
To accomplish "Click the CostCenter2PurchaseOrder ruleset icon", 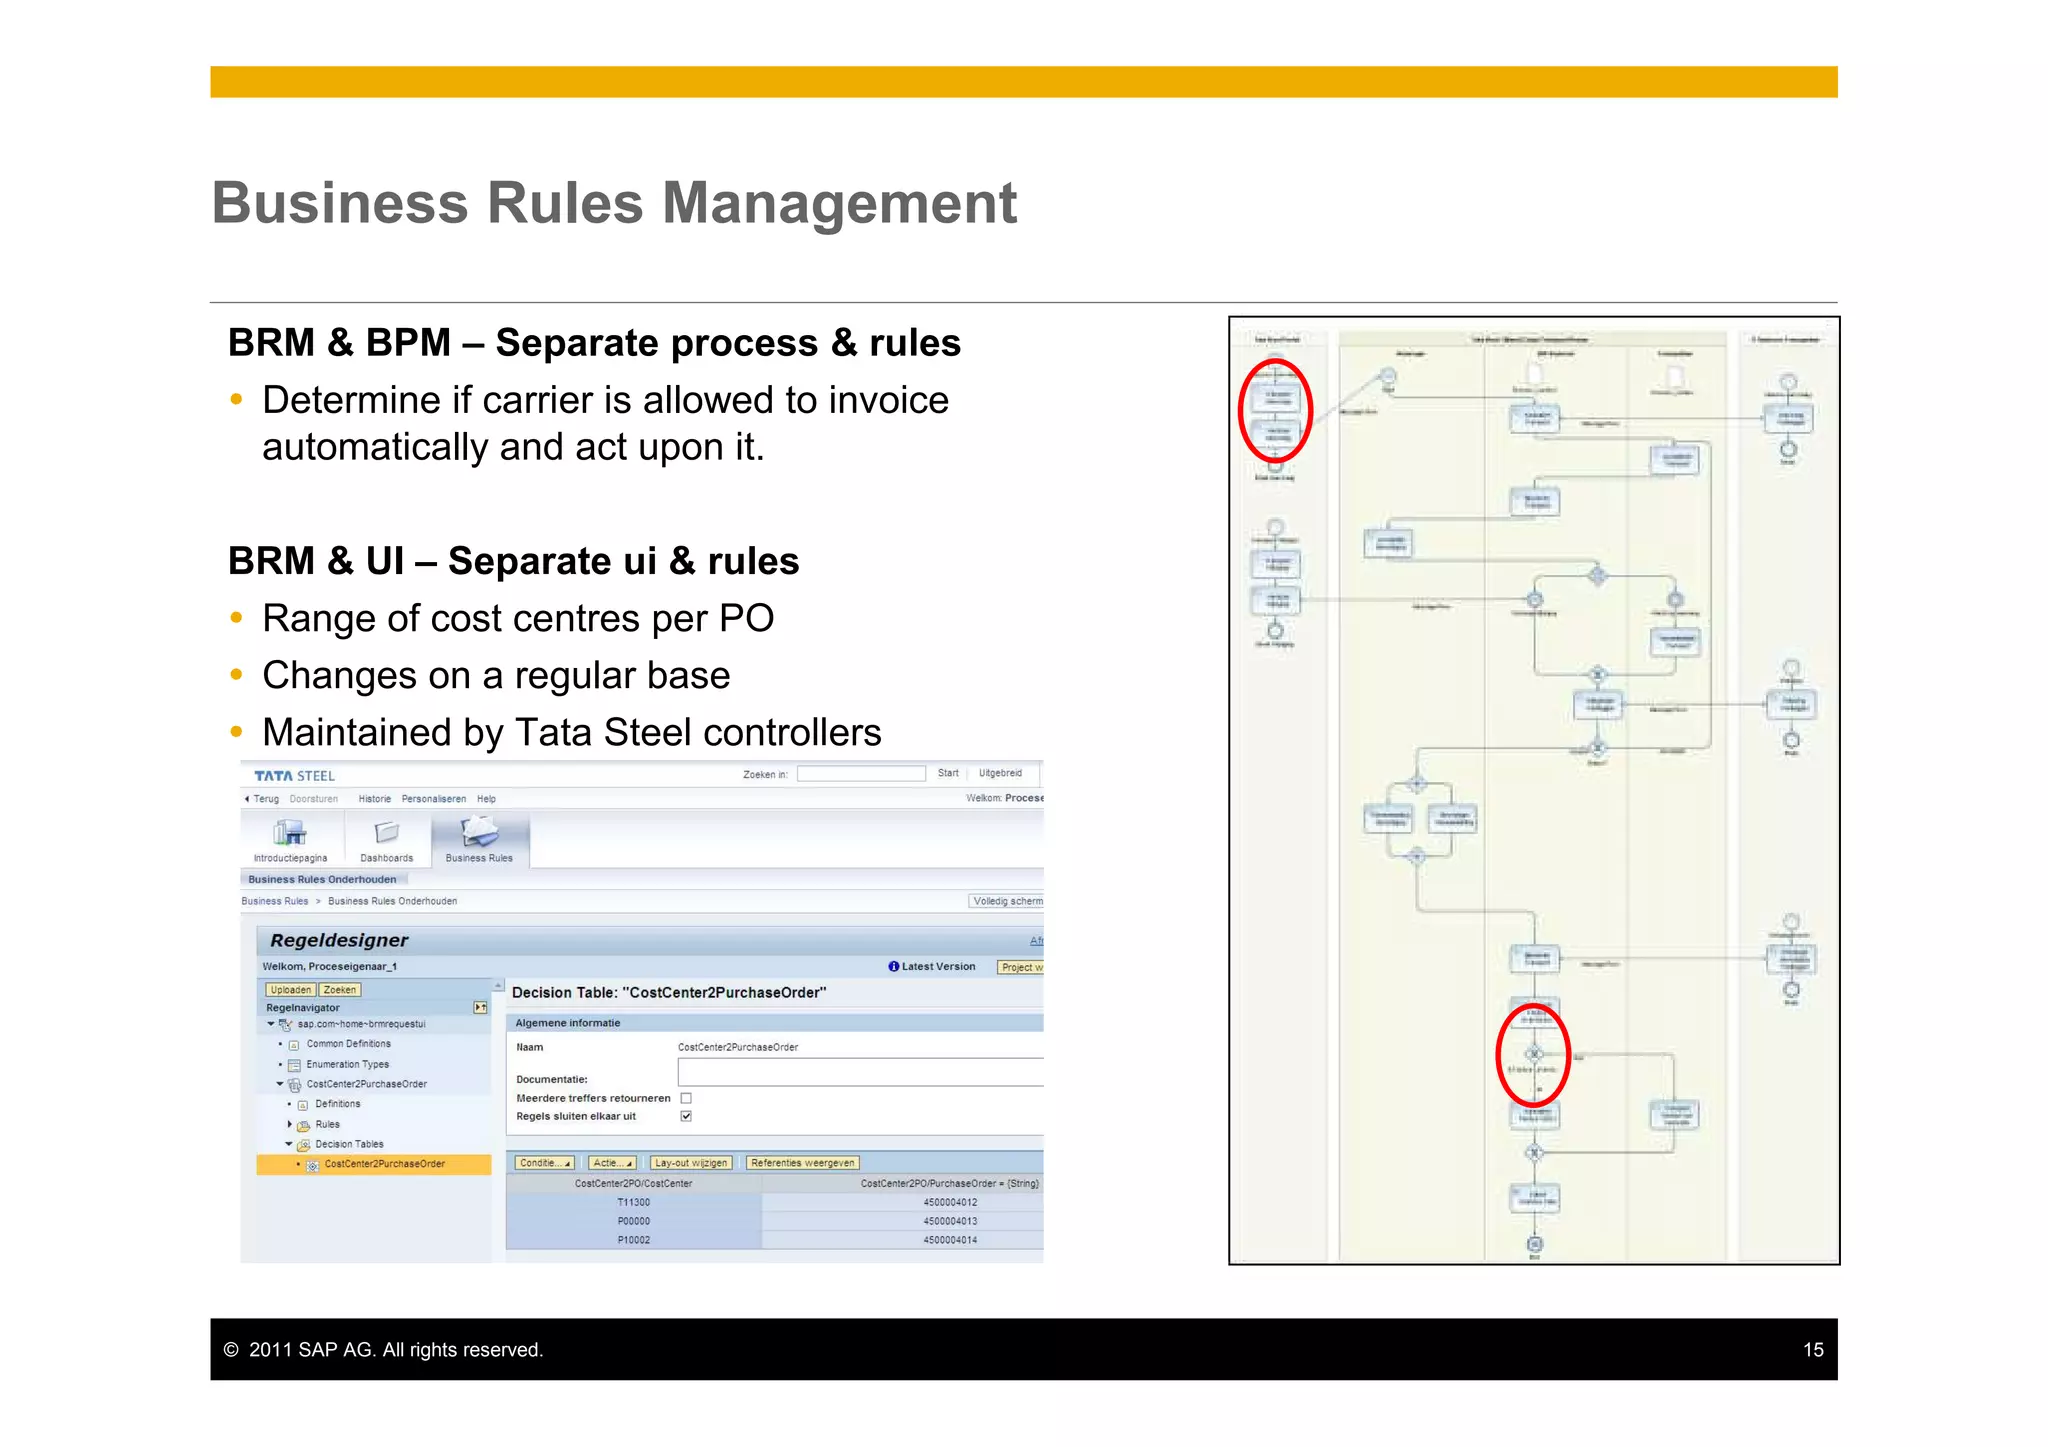I will (x=294, y=1084).
